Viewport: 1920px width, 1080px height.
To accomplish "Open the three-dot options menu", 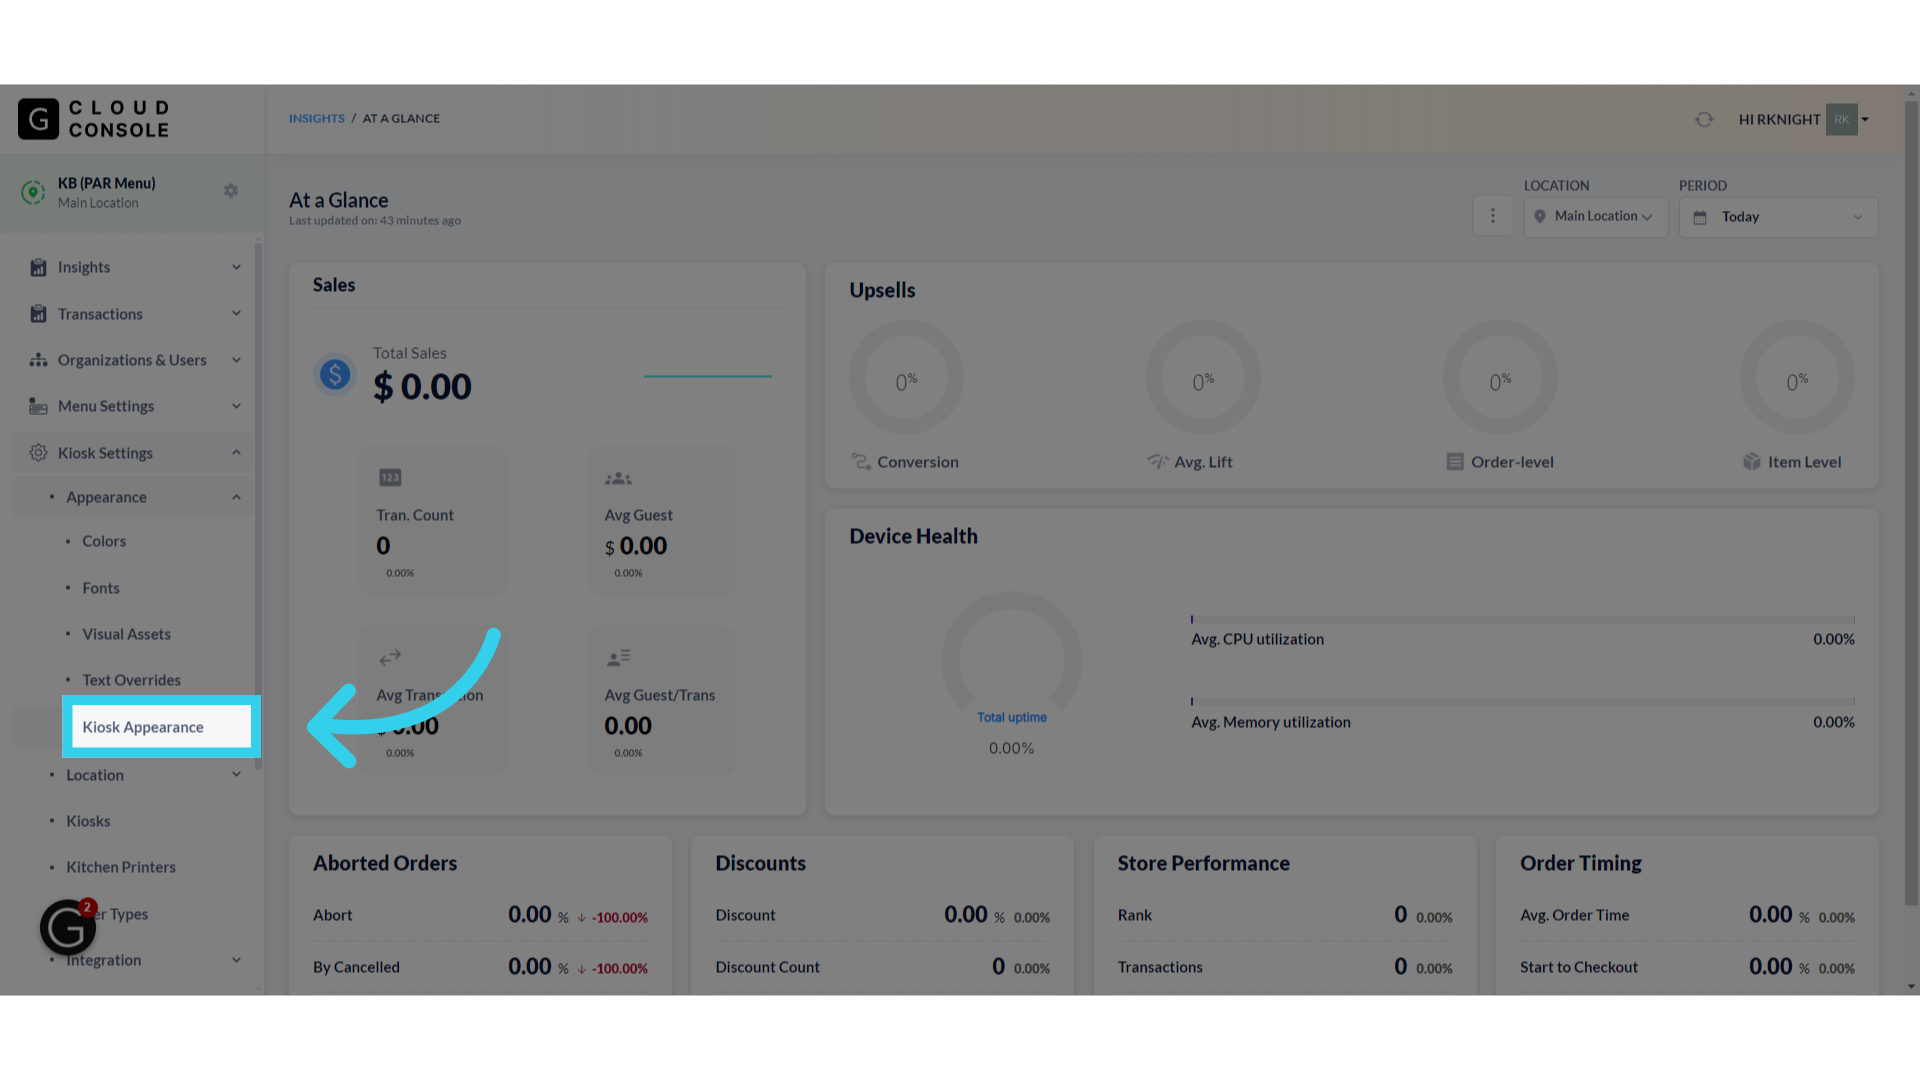I will [x=1493, y=216].
